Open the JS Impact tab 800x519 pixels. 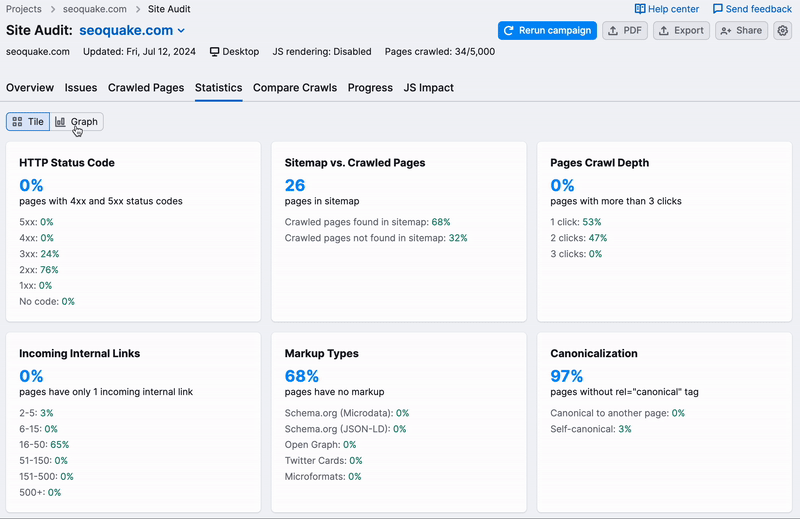point(428,88)
